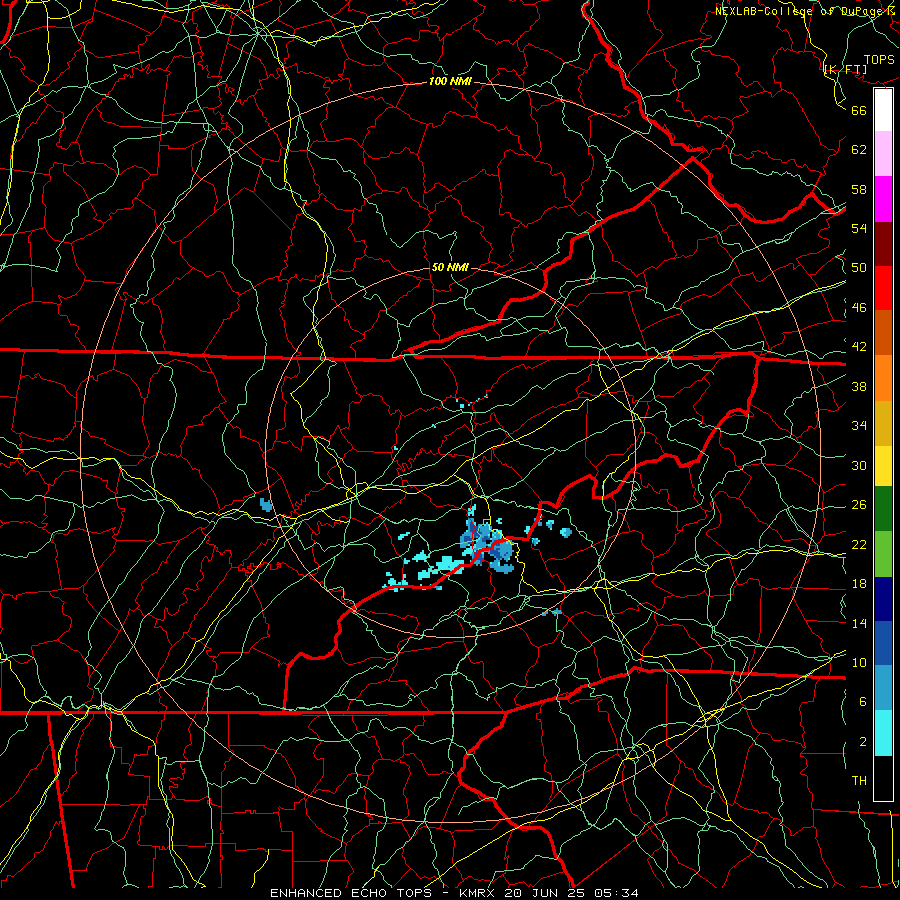
Task: Click the 66 legend value
Action: 859,110
